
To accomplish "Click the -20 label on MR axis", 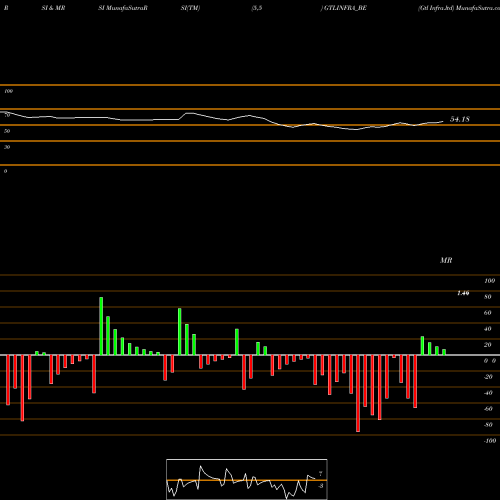I will [488, 377].
